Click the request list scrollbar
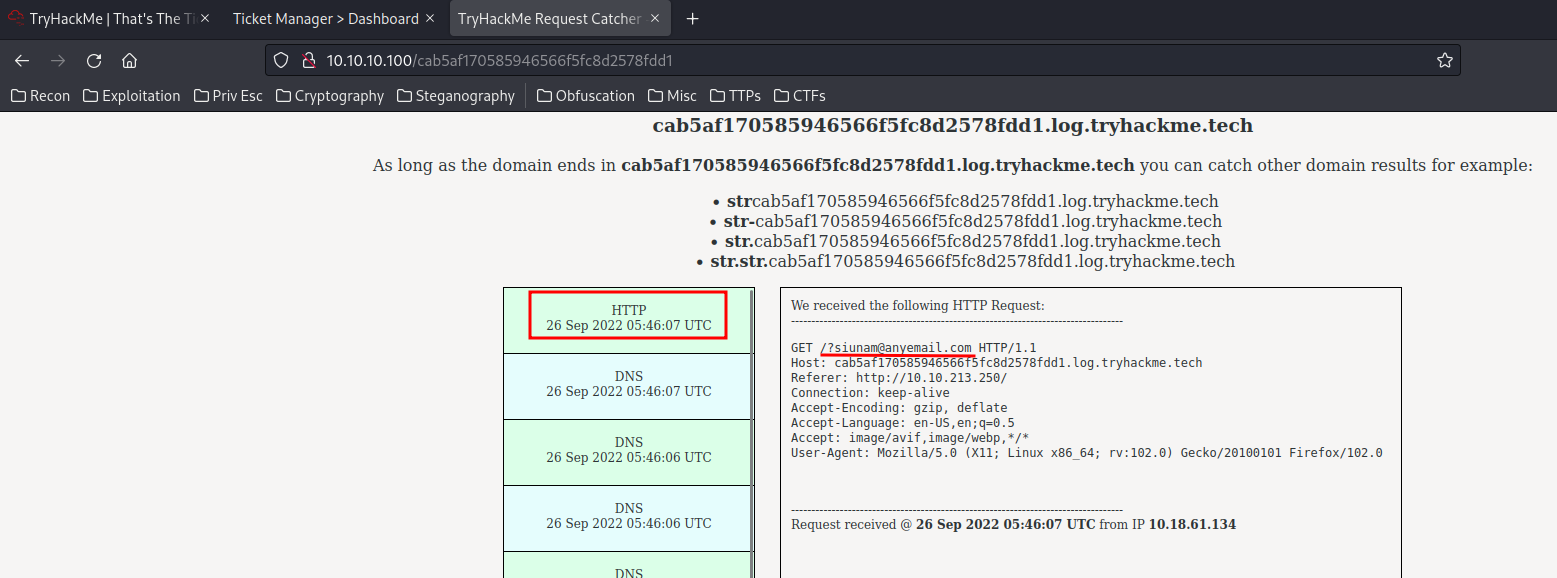Viewport: 1557px width, 578px height. pyautogui.click(x=753, y=433)
